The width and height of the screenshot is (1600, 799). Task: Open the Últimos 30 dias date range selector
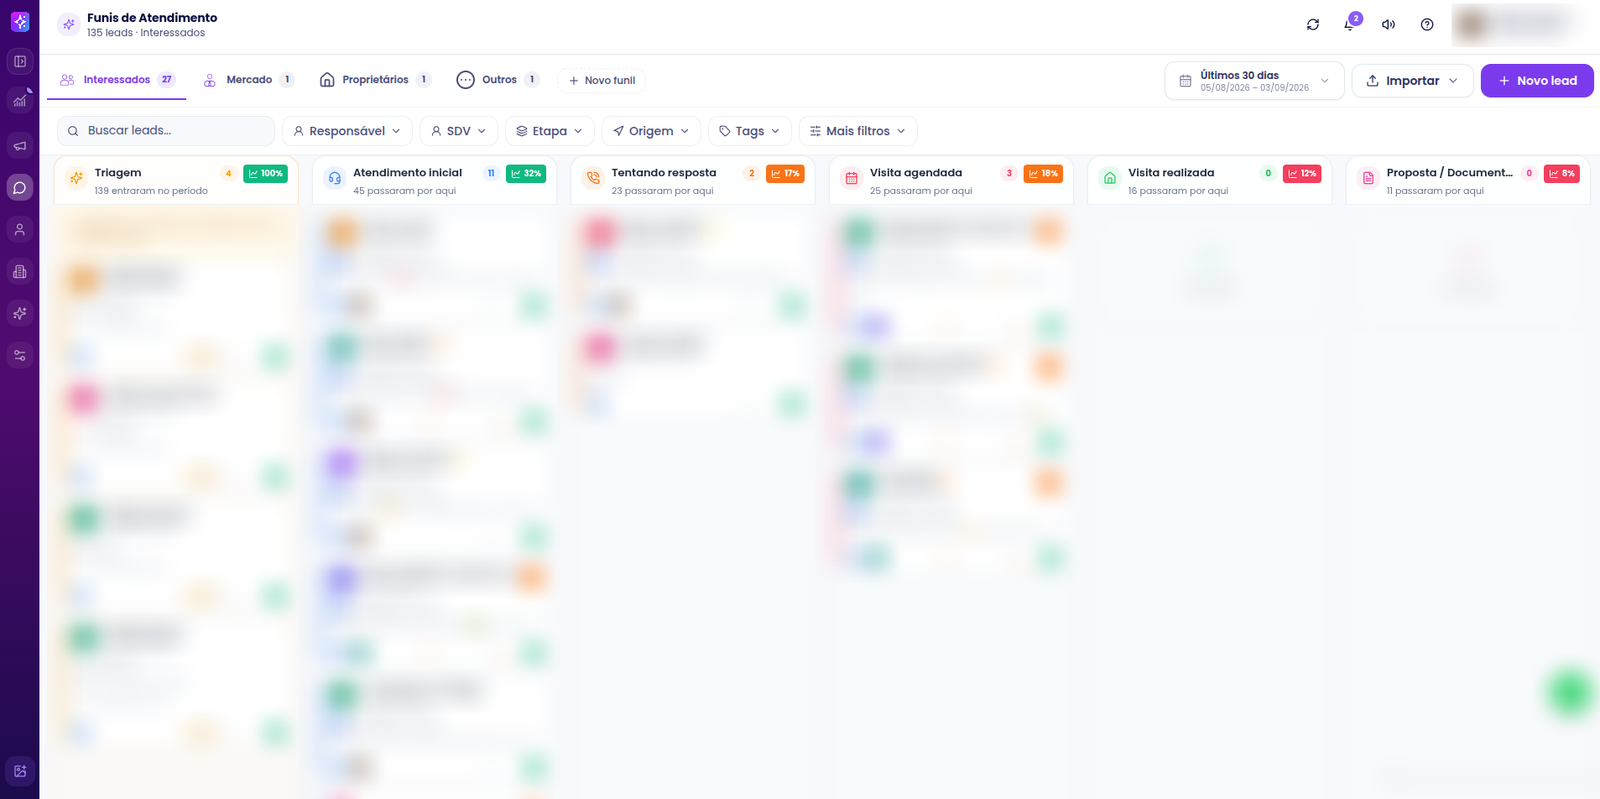[x=1254, y=81]
